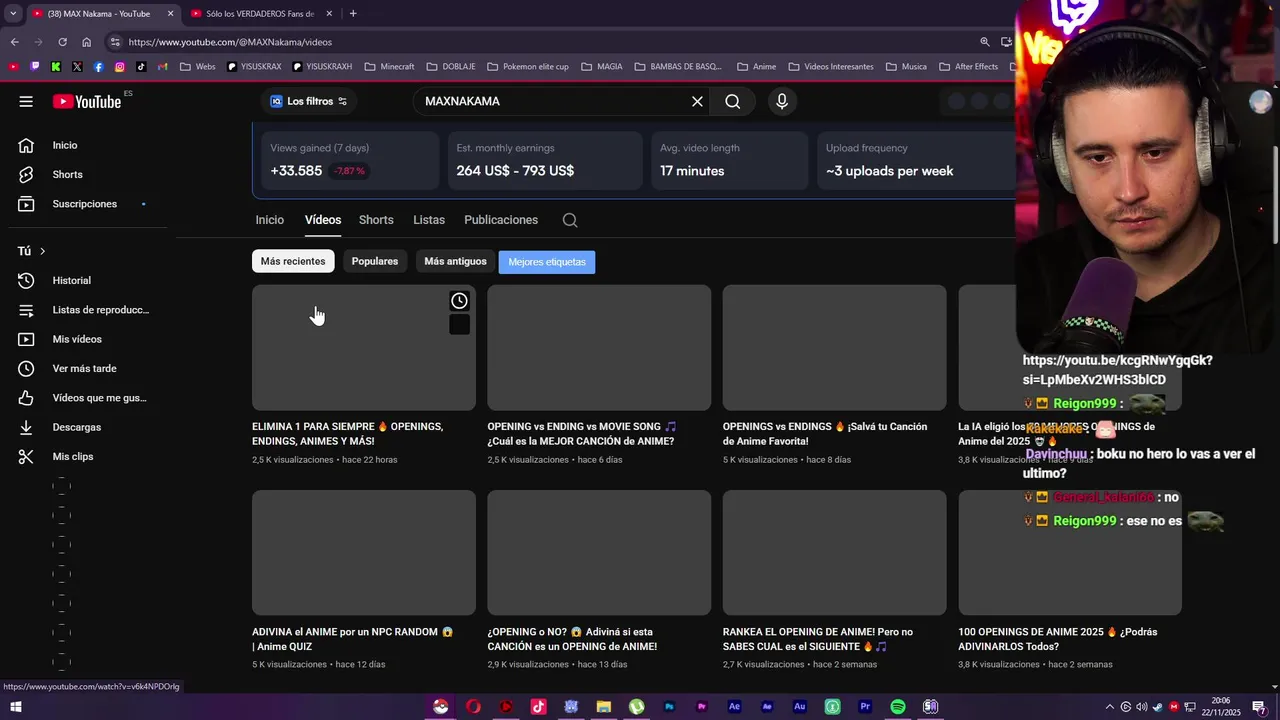This screenshot has height=720, width=1280.
Task: Start voice search with the microphone
Action: (x=782, y=101)
